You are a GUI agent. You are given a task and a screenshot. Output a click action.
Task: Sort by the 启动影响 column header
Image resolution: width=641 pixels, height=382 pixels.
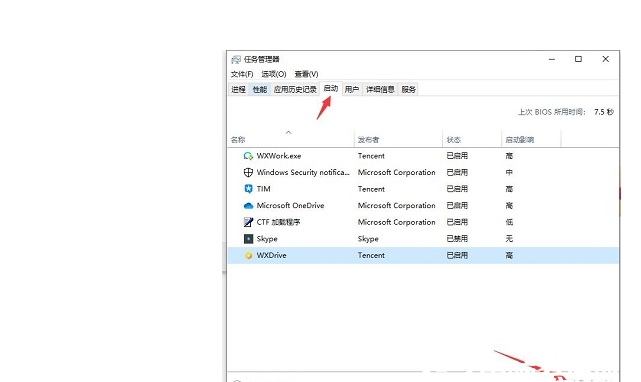tap(520, 140)
